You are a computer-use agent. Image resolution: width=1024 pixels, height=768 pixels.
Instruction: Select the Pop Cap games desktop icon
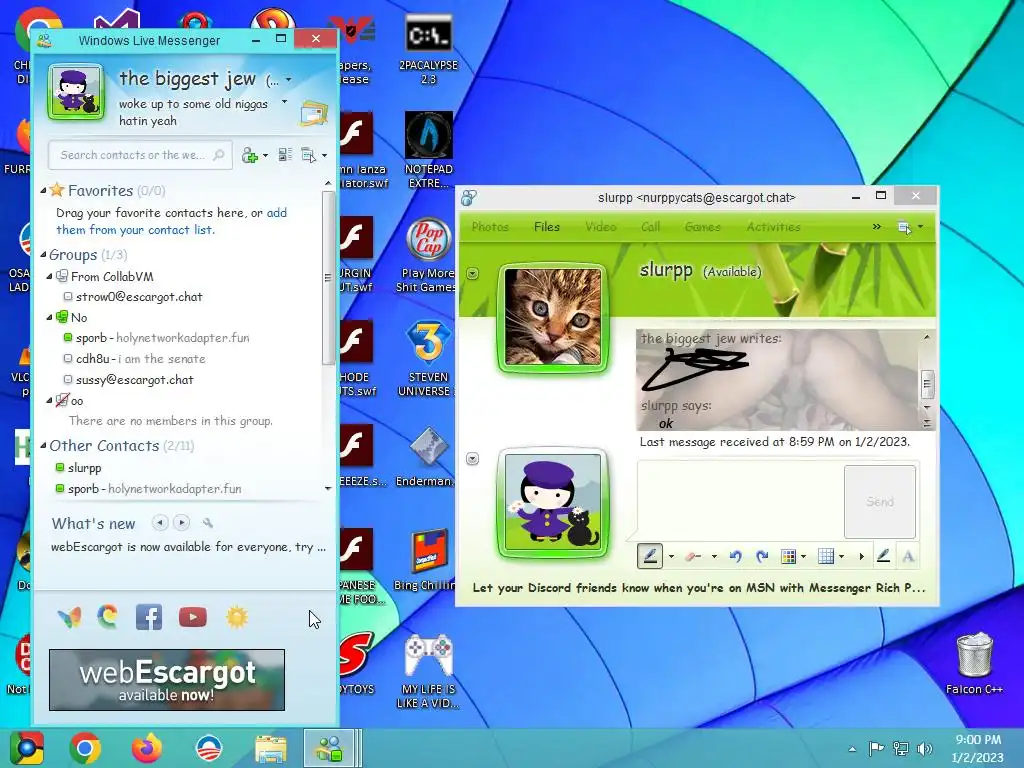(428, 255)
